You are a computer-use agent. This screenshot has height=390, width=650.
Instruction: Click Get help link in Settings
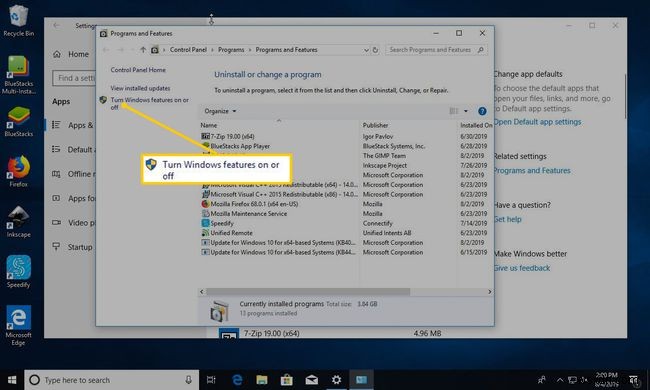(507, 219)
